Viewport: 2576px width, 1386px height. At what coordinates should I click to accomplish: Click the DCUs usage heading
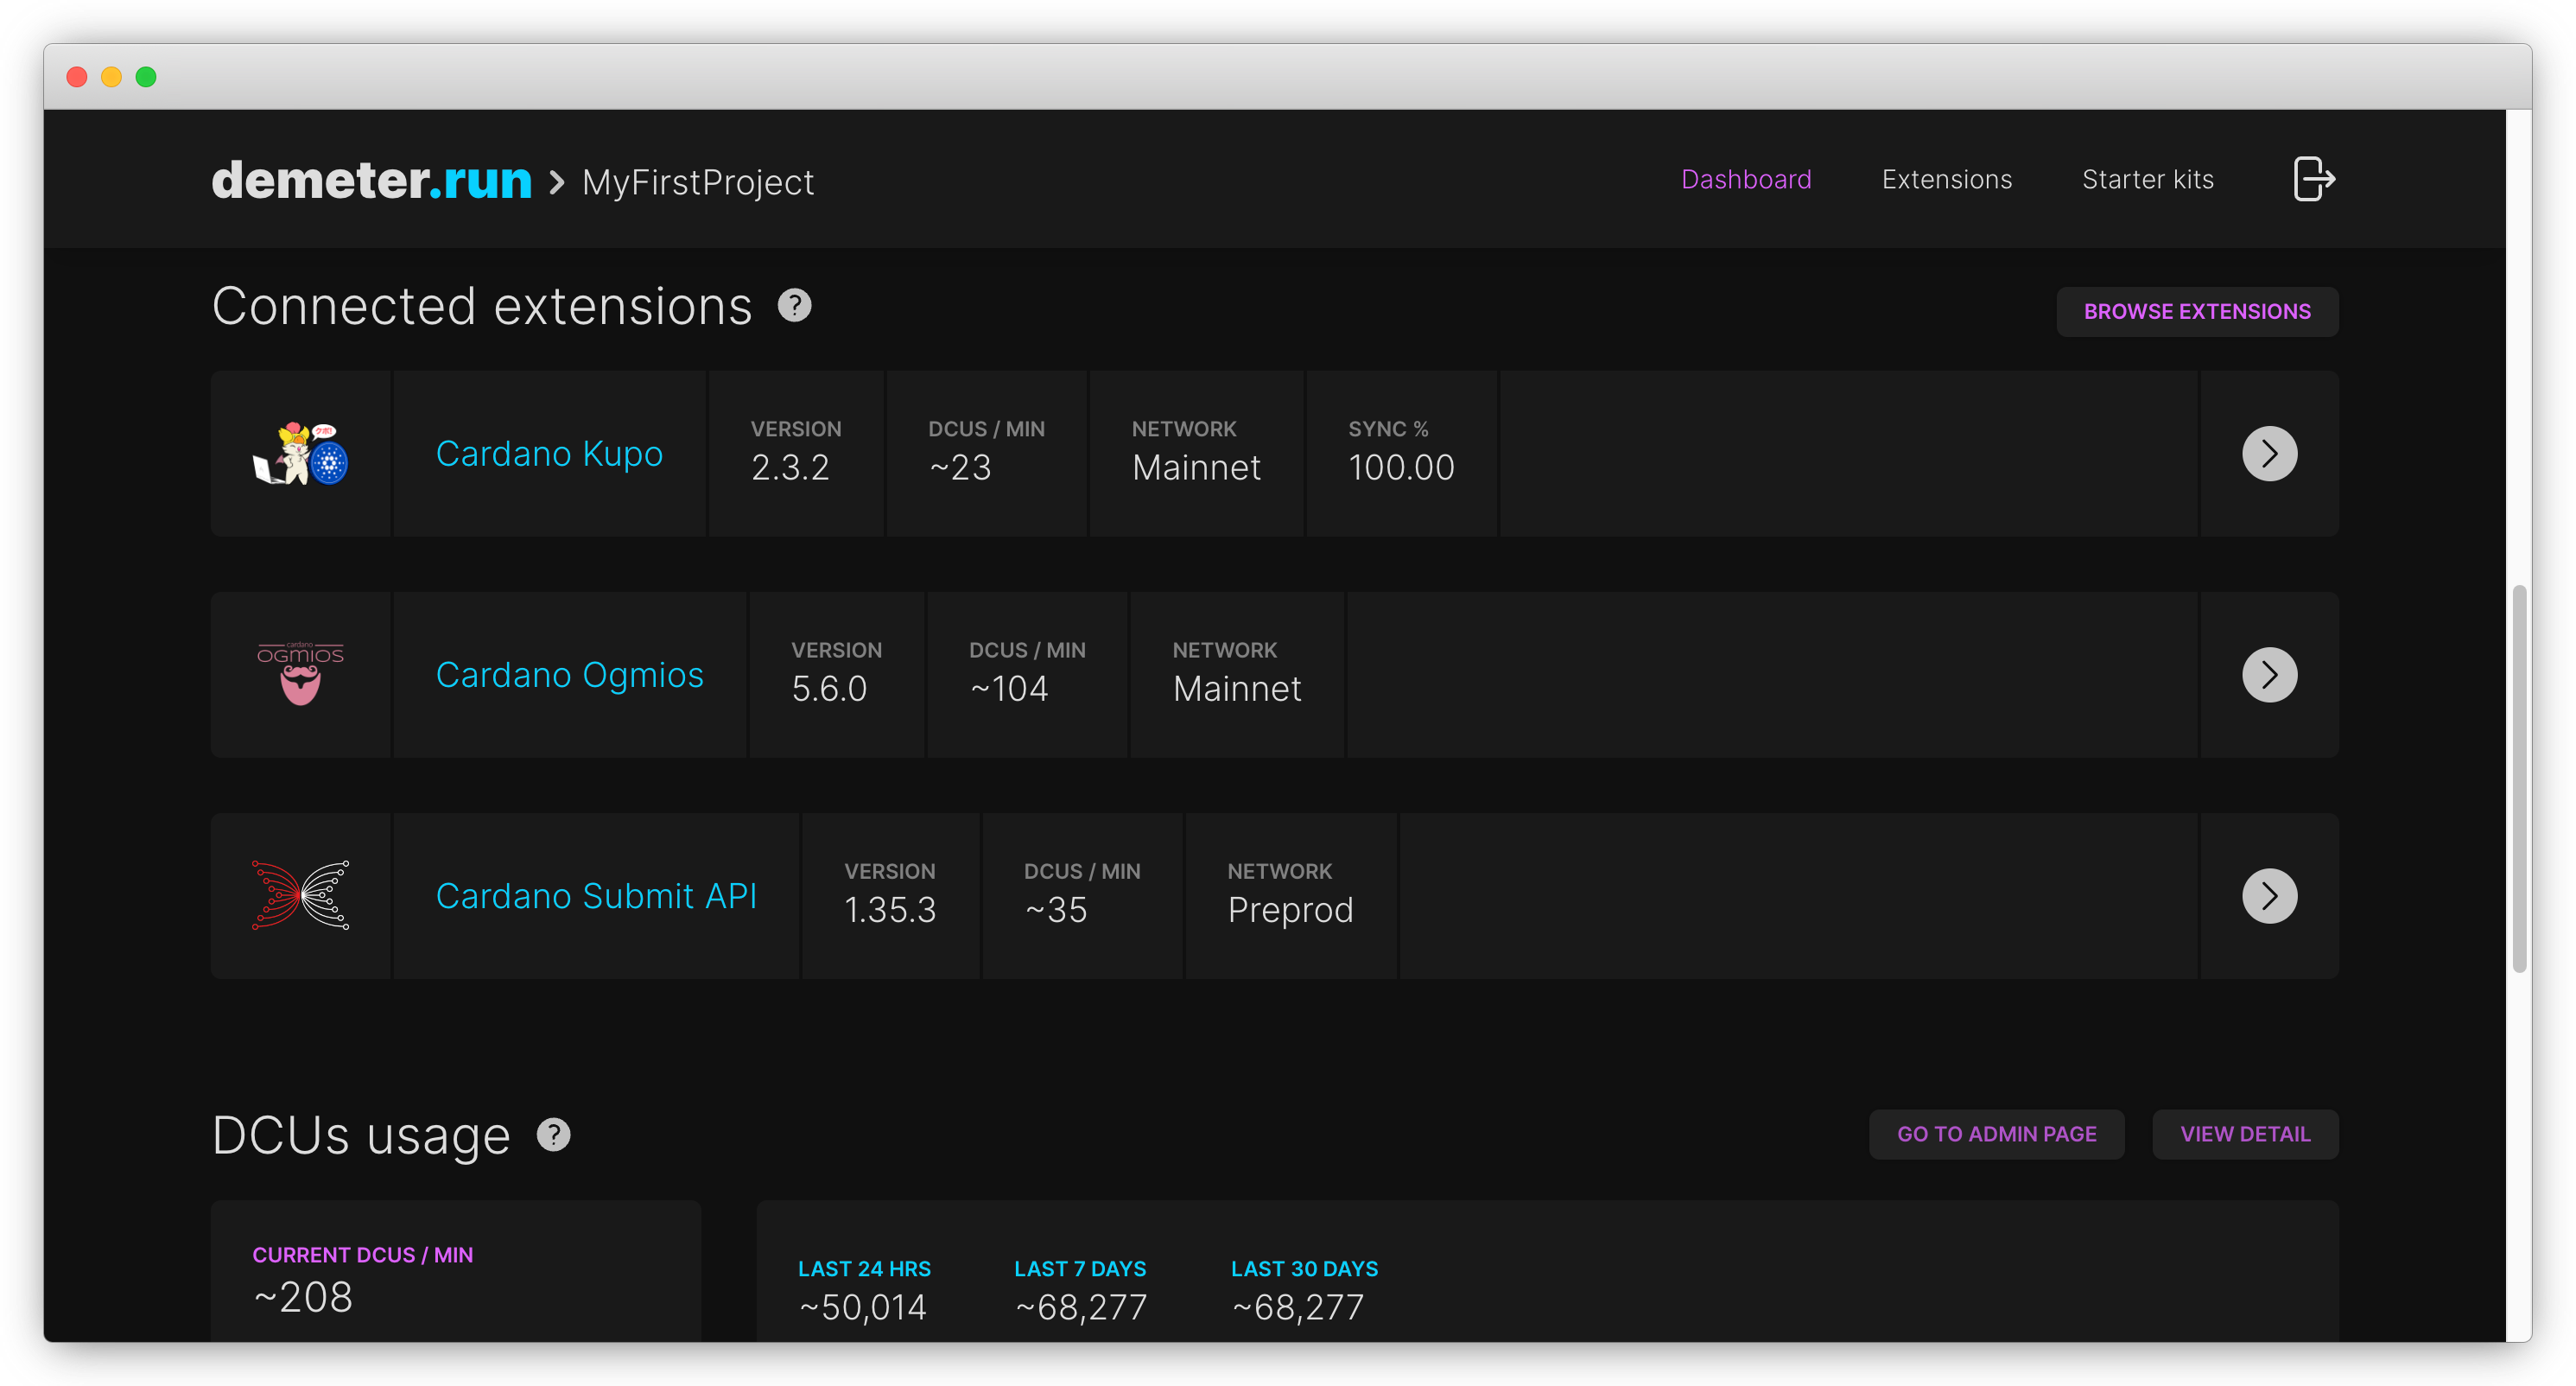coord(361,1136)
